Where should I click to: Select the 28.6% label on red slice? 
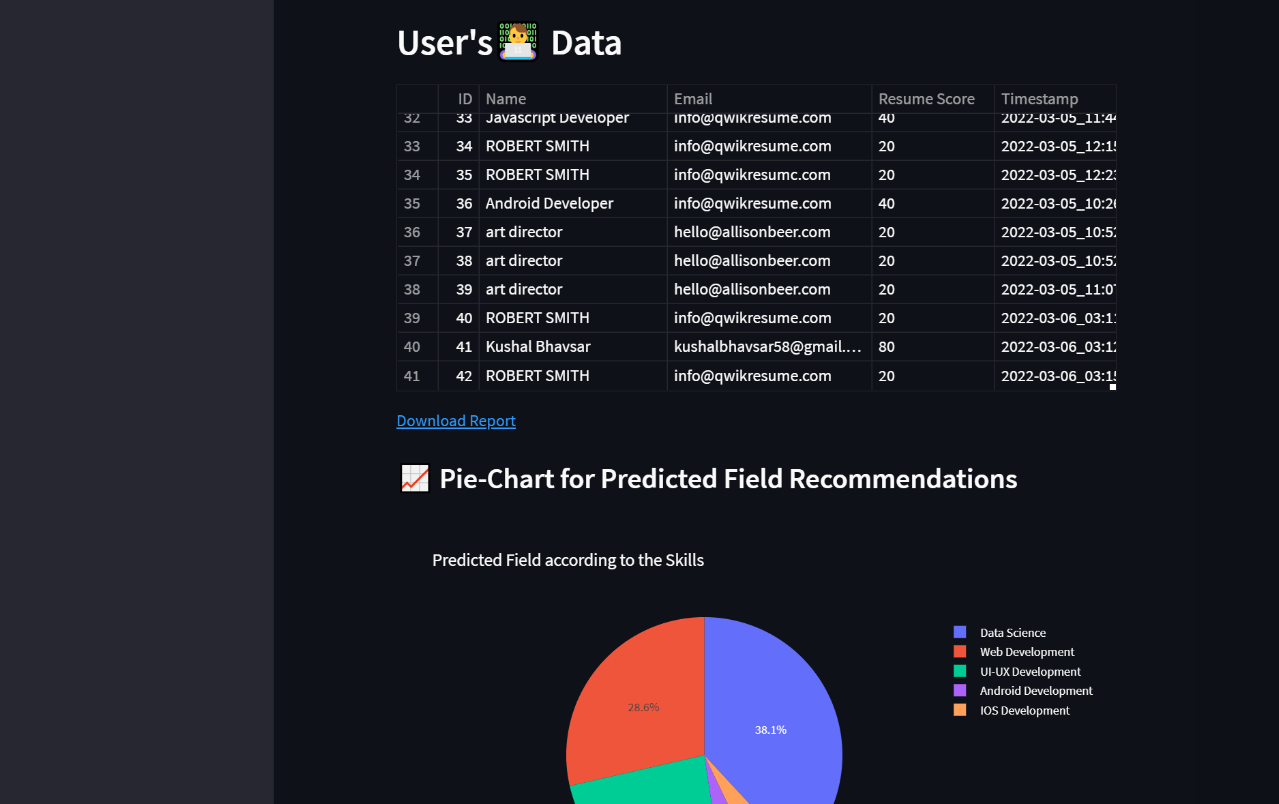click(644, 706)
